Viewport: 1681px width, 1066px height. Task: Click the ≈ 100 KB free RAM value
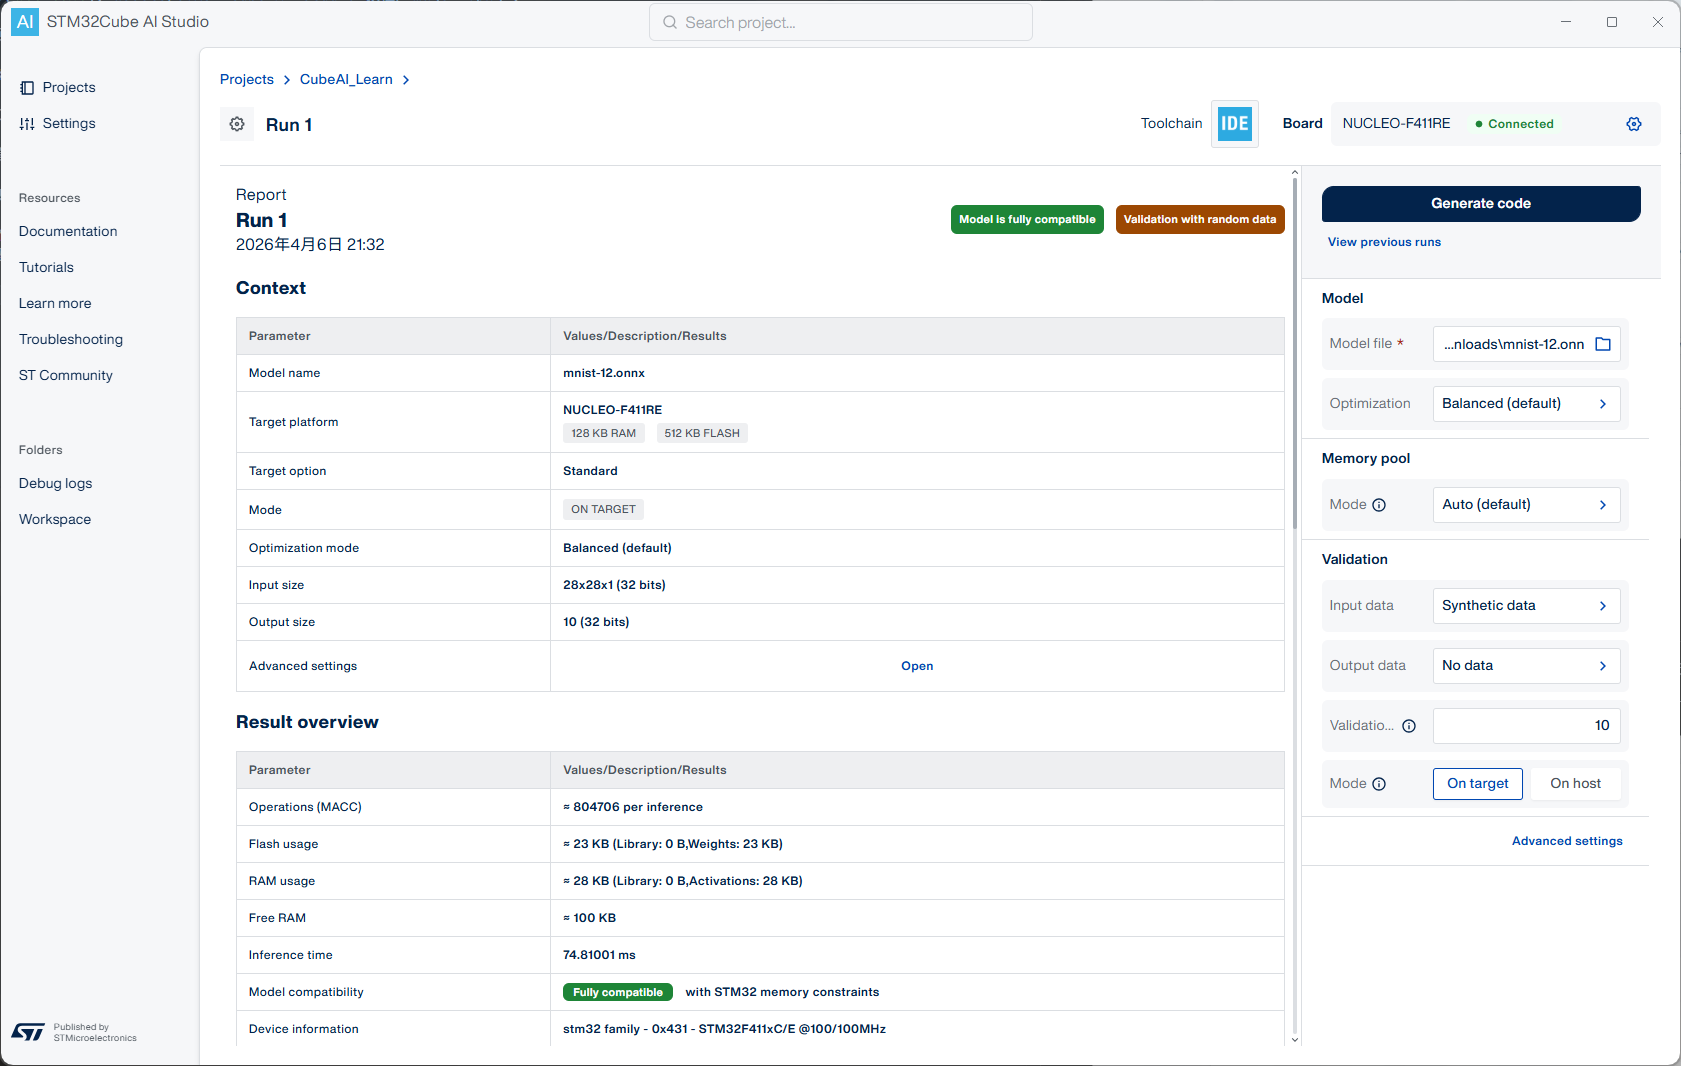coord(589,918)
